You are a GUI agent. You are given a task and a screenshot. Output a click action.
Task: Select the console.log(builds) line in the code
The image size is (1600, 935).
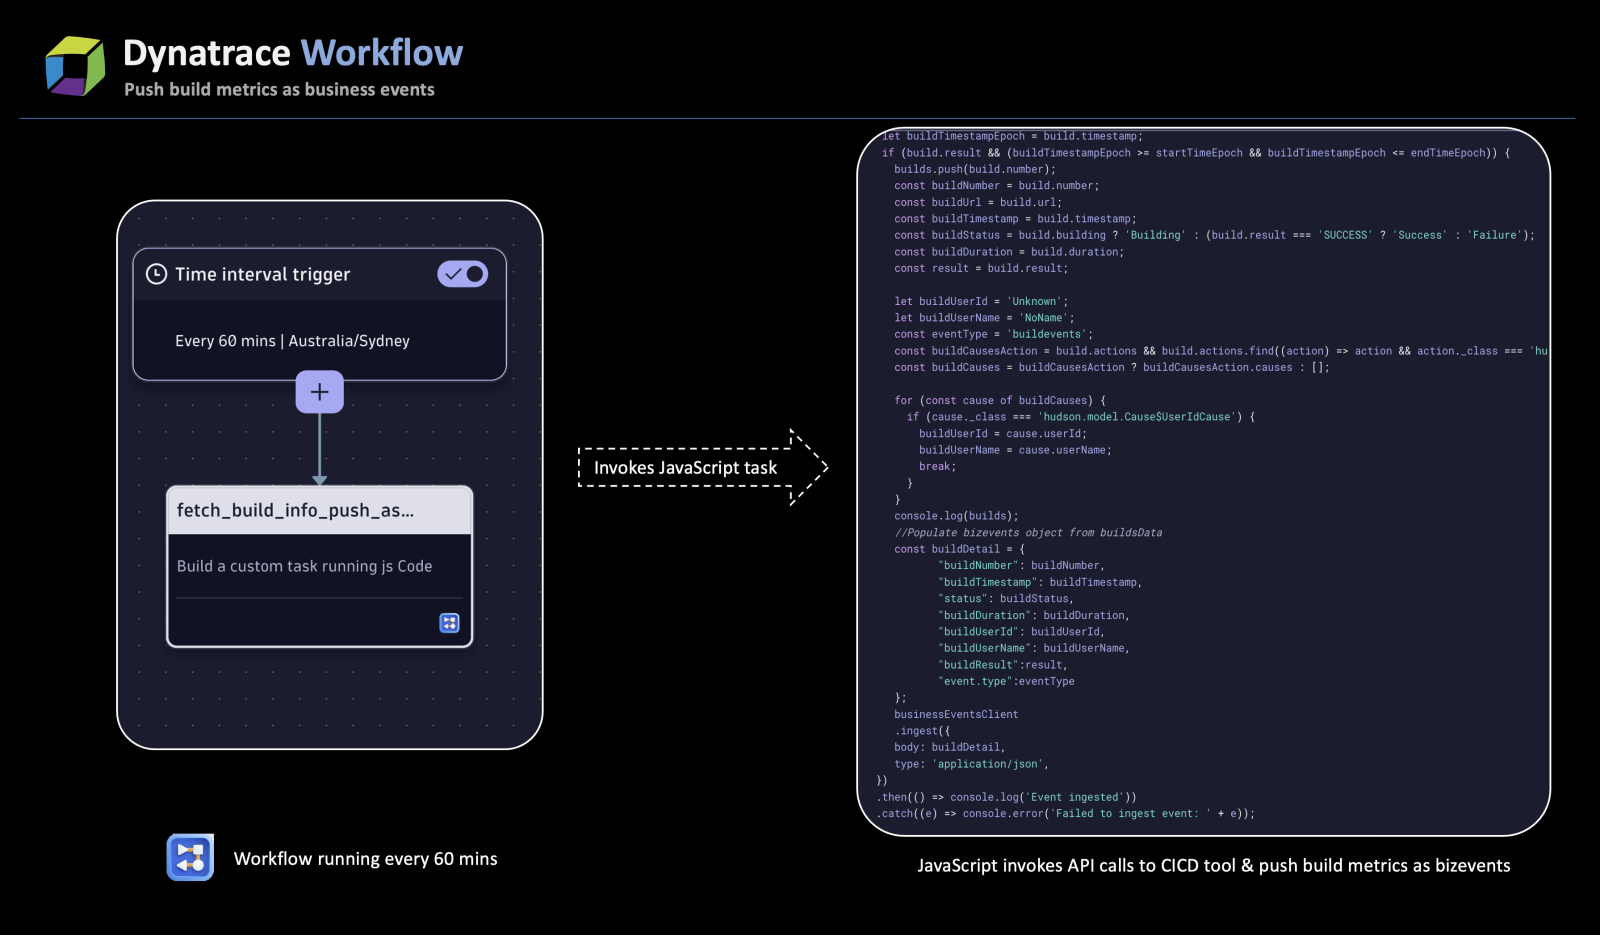click(x=955, y=516)
